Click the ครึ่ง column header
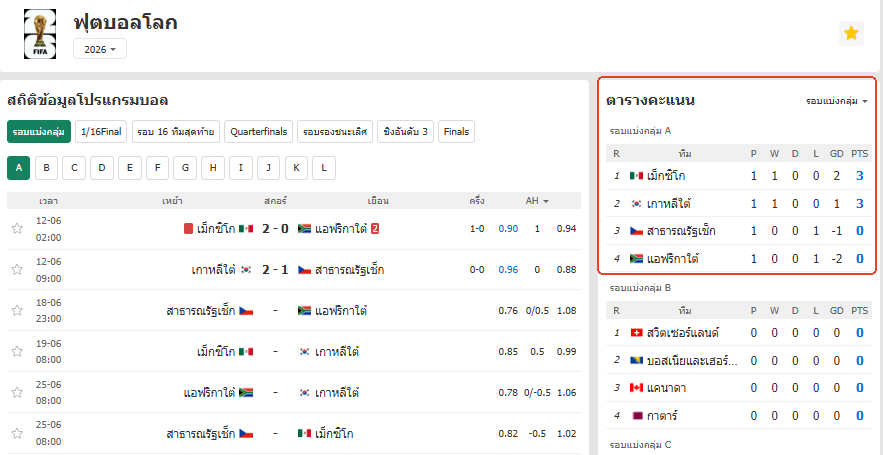This screenshot has height=455, width=883. tap(477, 200)
